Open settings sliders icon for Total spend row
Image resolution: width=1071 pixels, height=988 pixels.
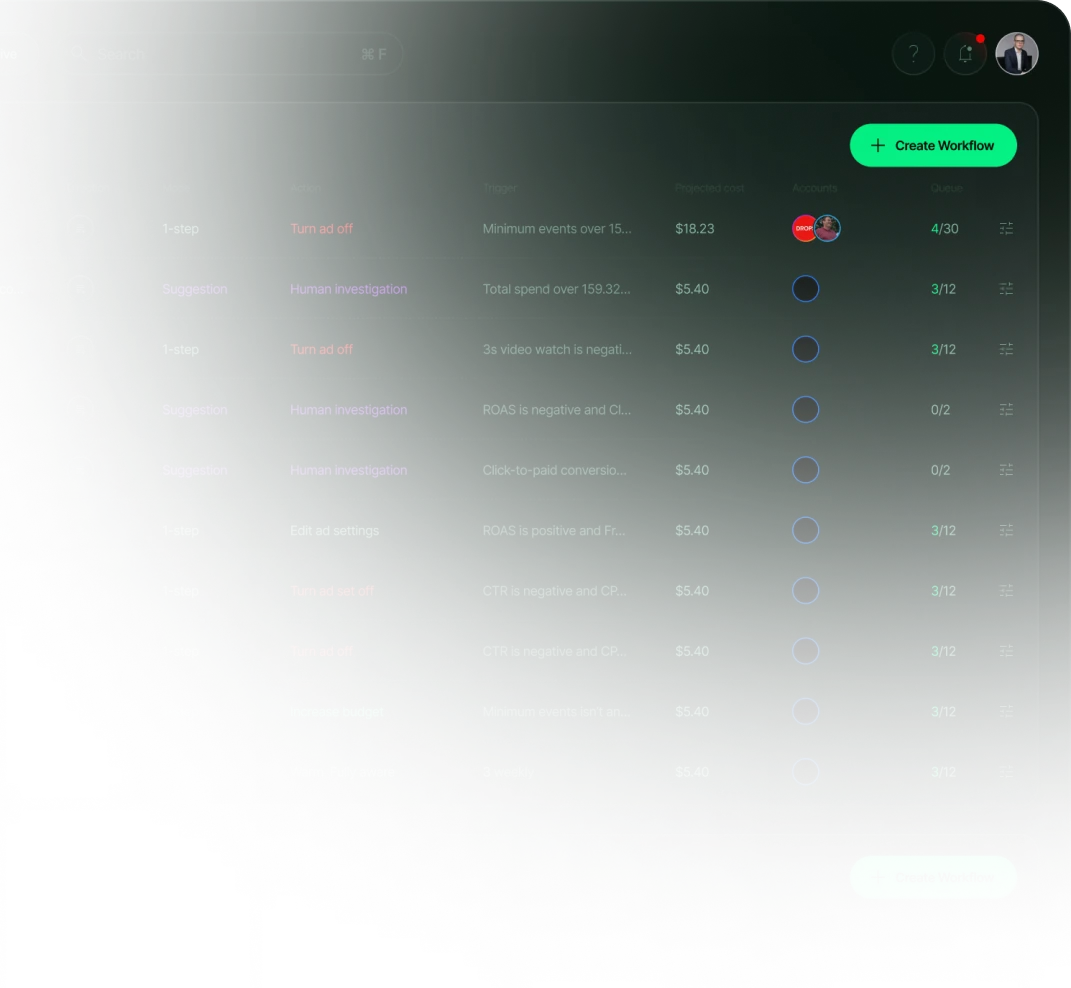[1006, 288]
